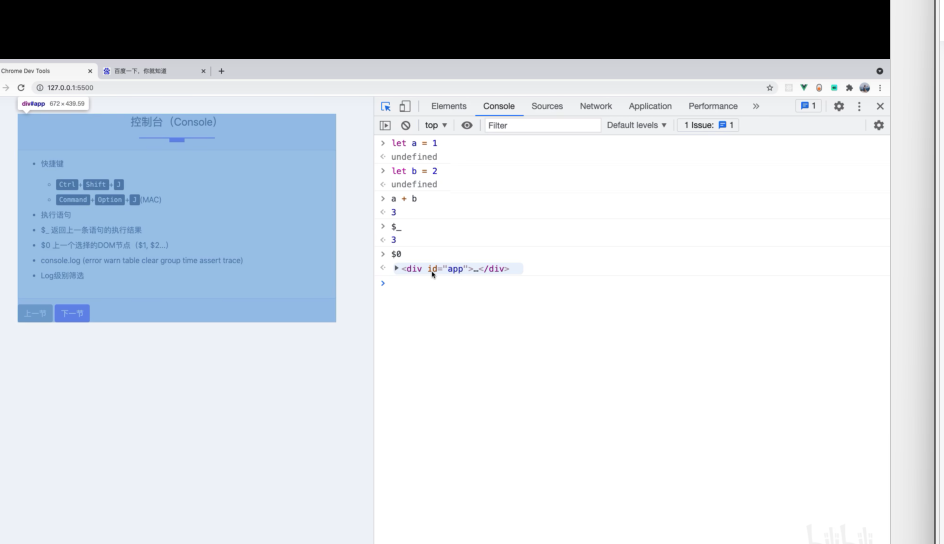The height and width of the screenshot is (544, 944).
Task: Close the DevTools panel
Action: tap(880, 106)
